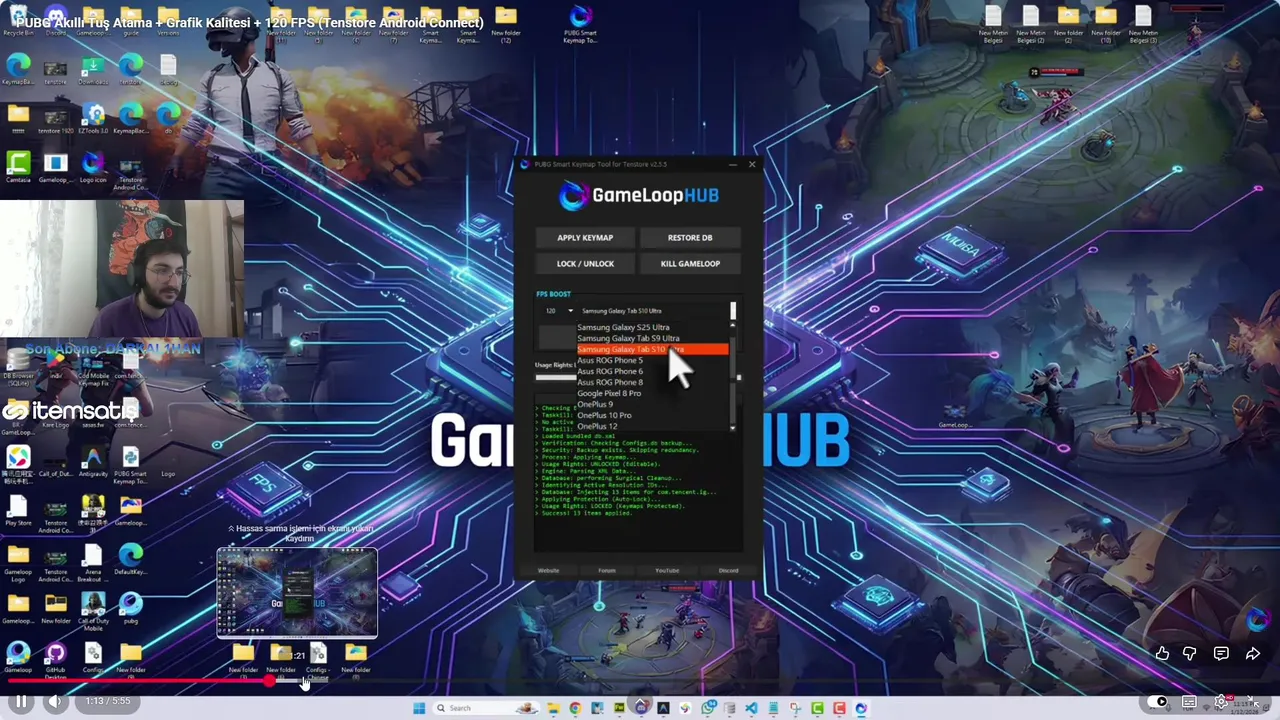Like the video with thumbs up
The image size is (1280, 720).
point(1162,654)
